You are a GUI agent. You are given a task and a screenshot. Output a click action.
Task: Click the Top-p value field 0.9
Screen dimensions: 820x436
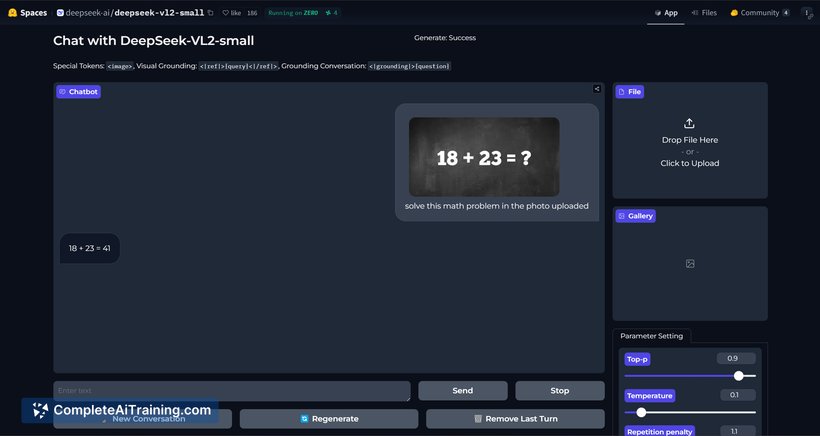click(x=736, y=359)
